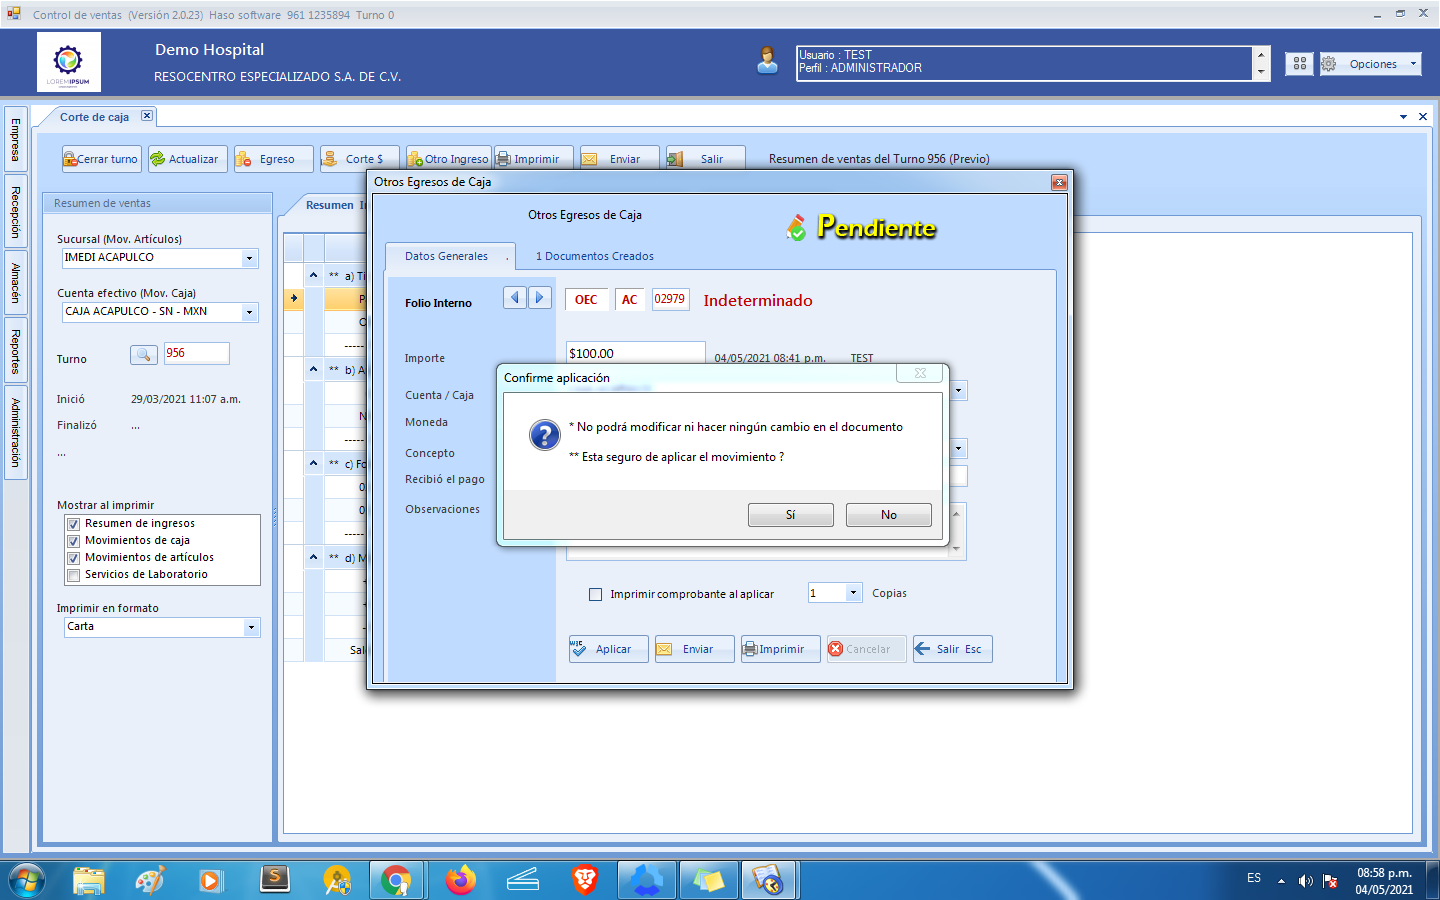Image resolution: width=1440 pixels, height=900 pixels.
Task: Decline by clicking No
Action: coord(888,515)
